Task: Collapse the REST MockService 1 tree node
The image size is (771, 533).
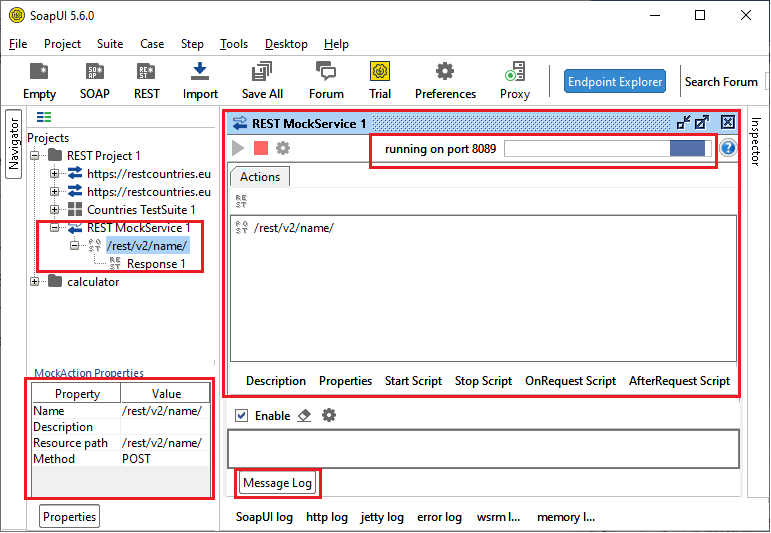Action: [x=55, y=228]
